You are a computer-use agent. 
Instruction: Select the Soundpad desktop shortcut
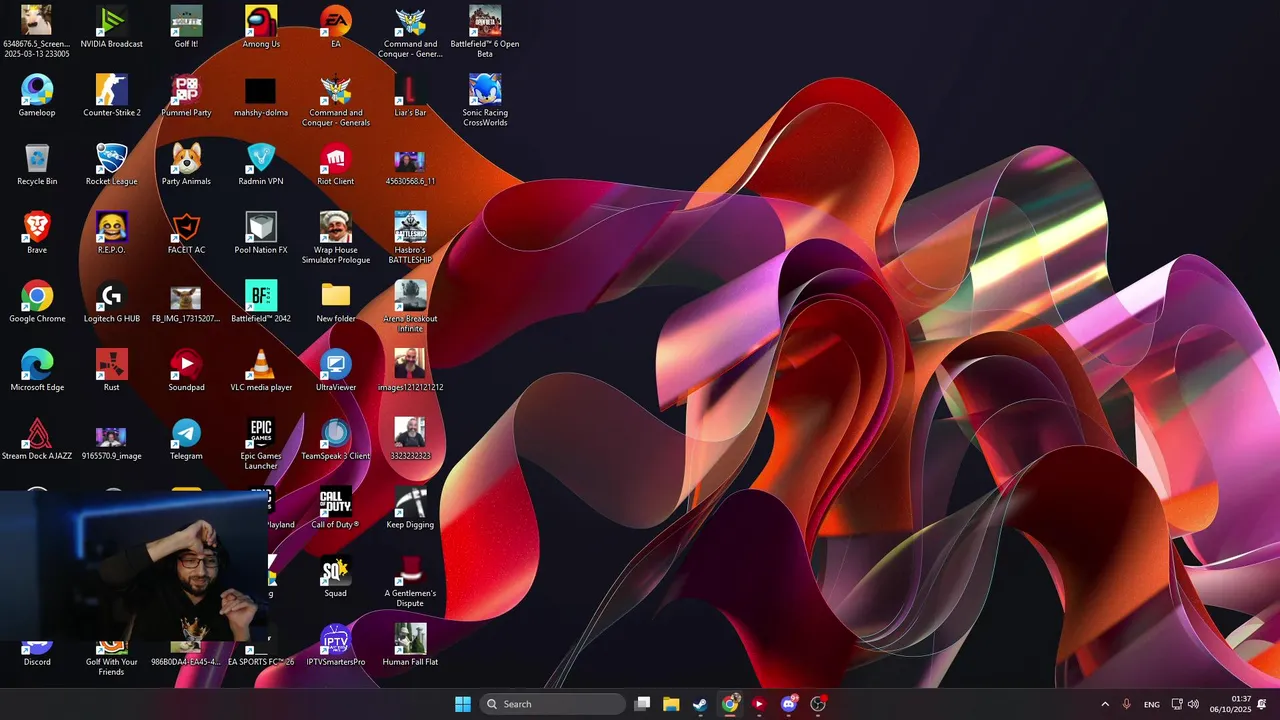[x=186, y=371]
